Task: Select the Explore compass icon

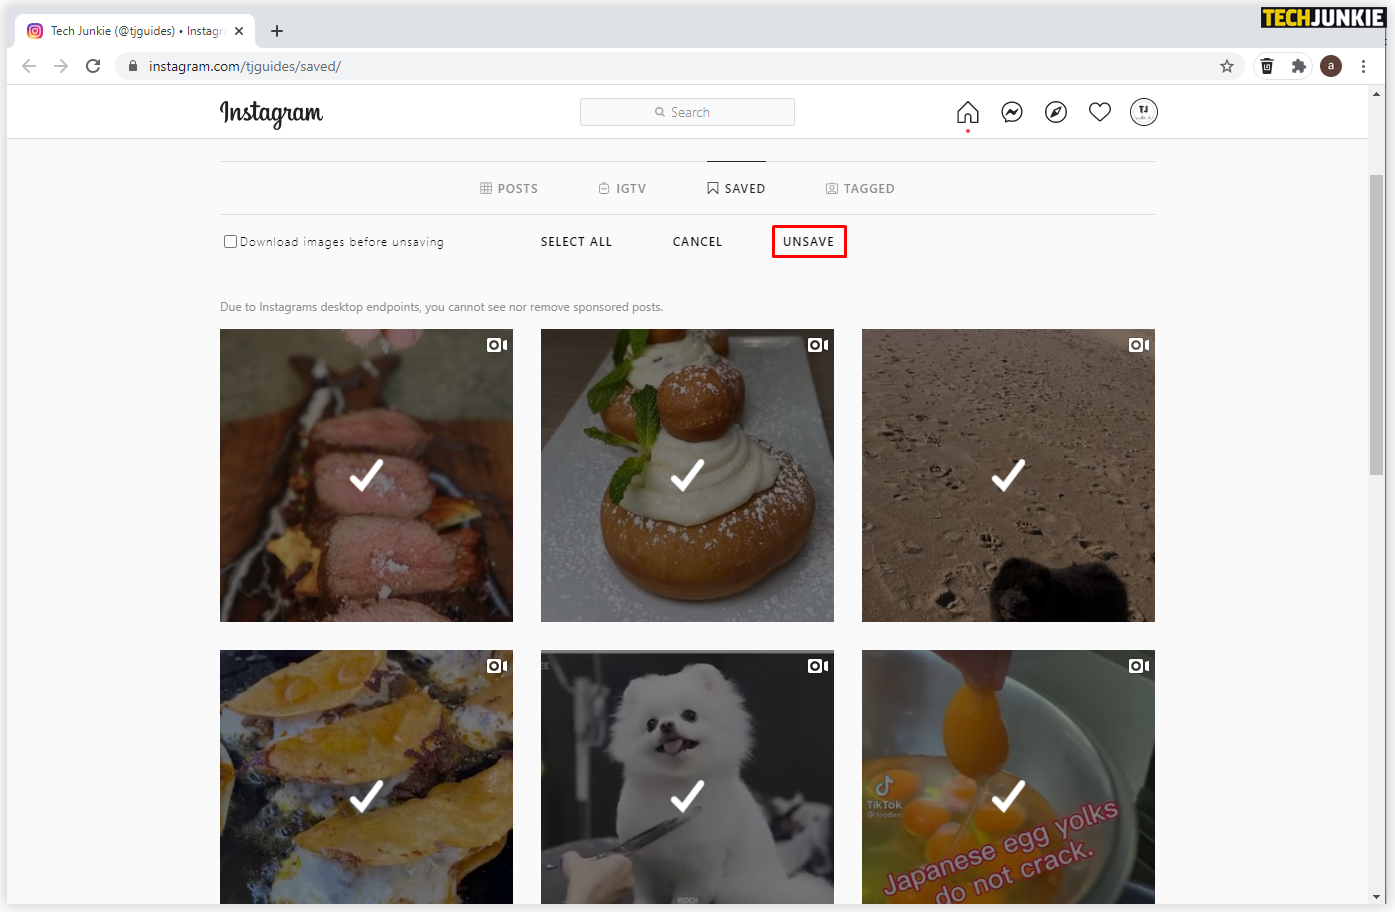Action: click(x=1055, y=112)
